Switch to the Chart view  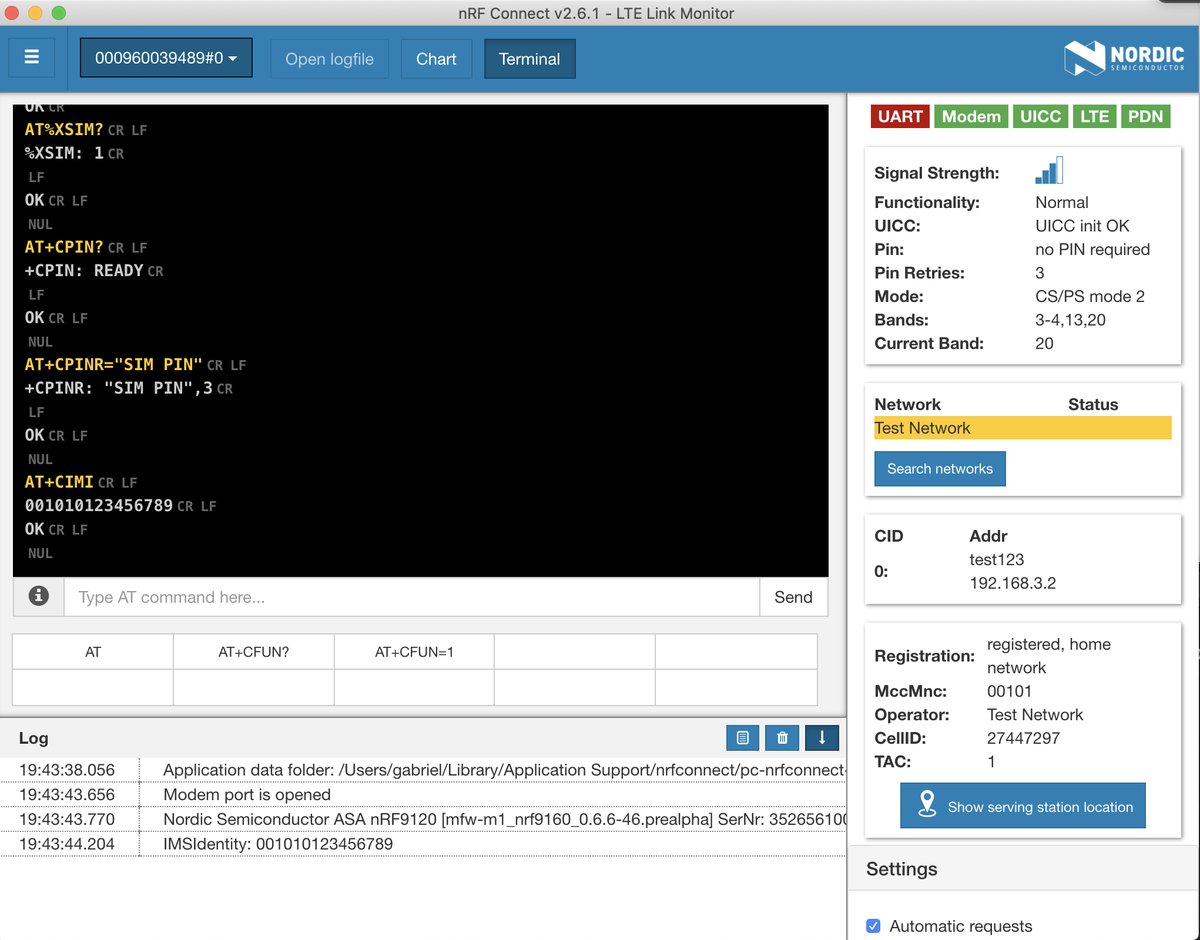[x=436, y=59]
